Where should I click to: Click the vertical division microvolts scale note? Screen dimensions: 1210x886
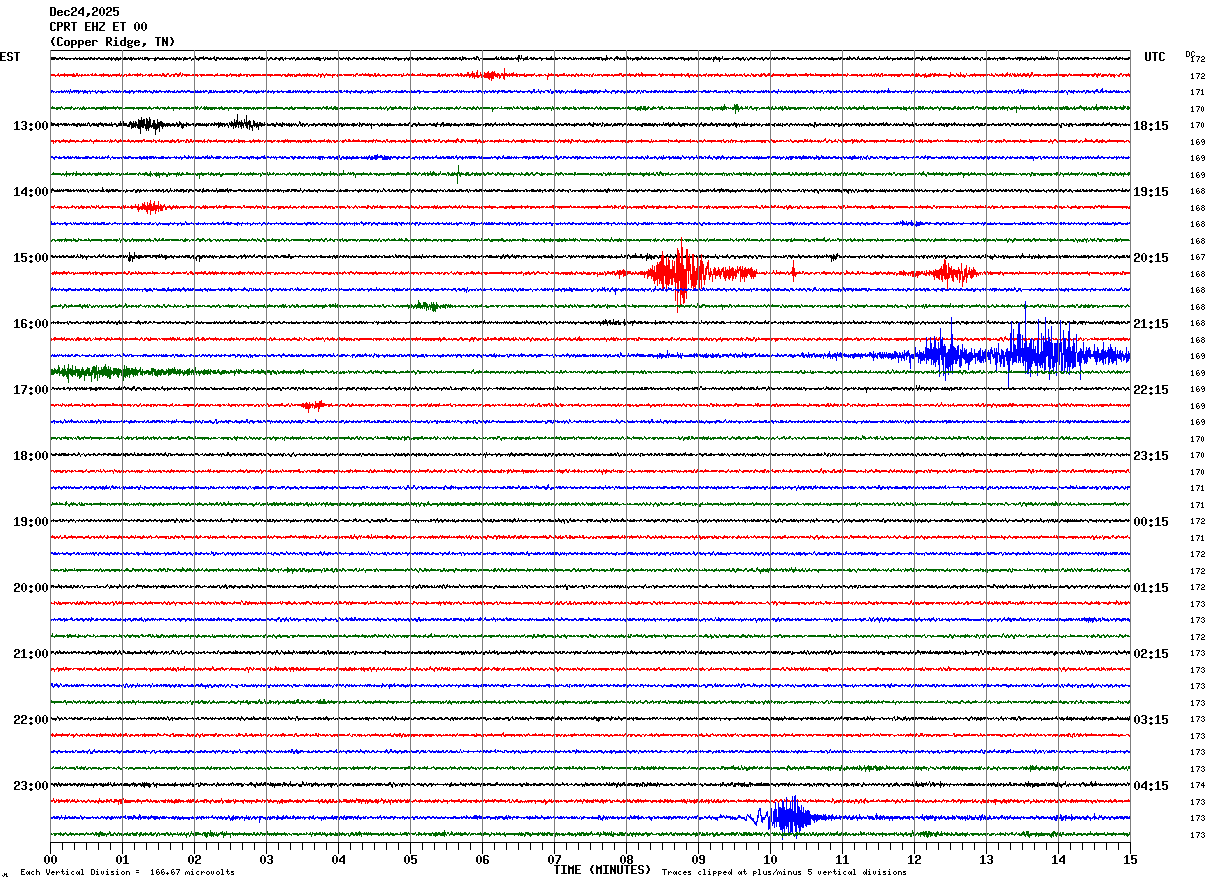[127, 873]
